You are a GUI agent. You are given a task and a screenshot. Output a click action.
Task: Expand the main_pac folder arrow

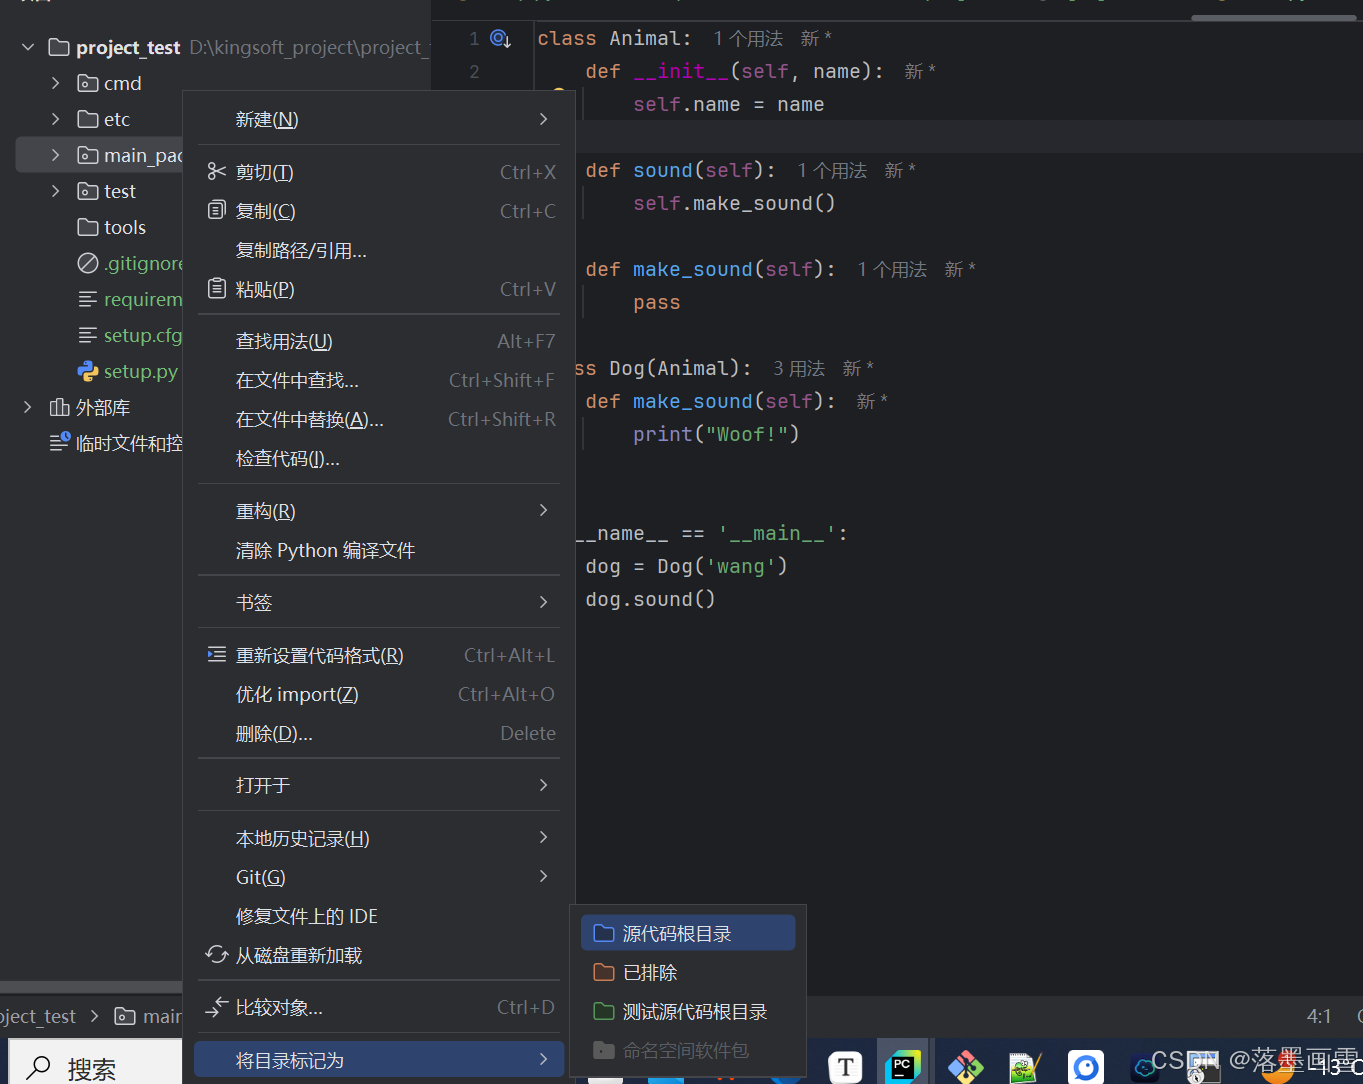click(56, 155)
